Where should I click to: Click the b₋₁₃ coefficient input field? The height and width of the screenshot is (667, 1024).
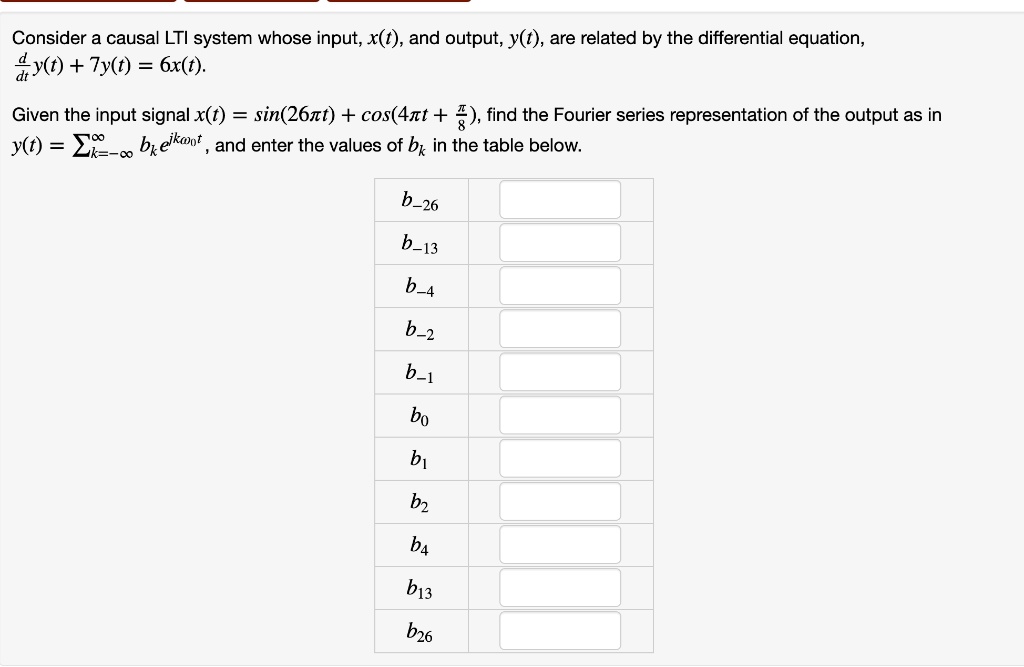(560, 242)
